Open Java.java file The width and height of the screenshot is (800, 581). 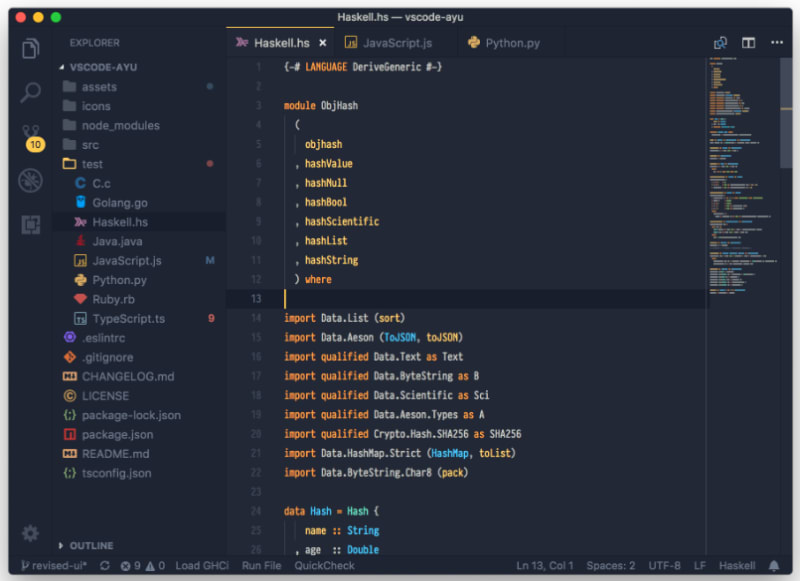point(139,241)
